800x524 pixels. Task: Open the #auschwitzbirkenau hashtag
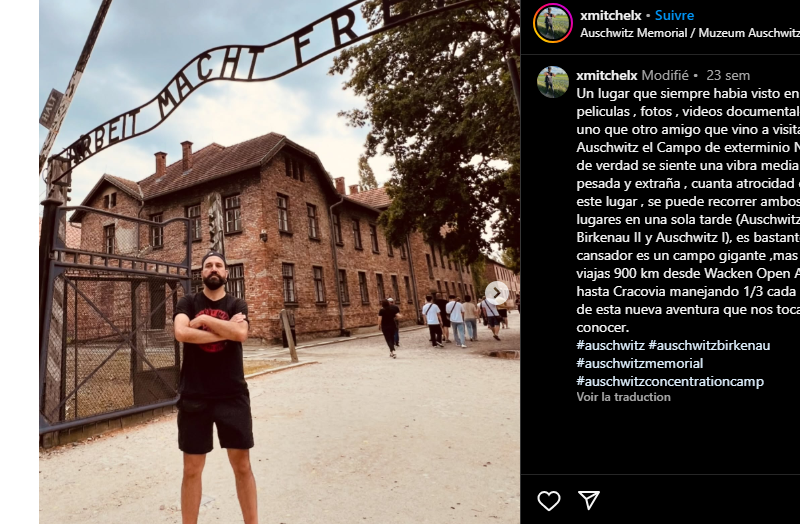[709, 345]
